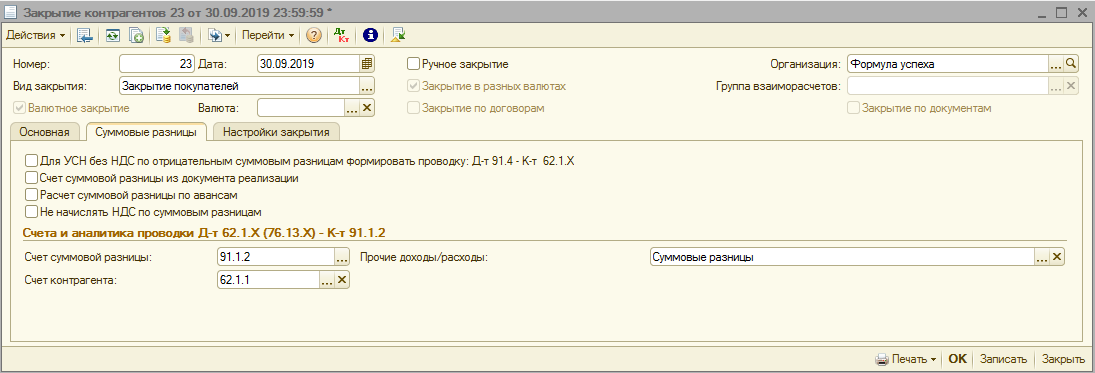Open selection for Вид закрытия field
The width and height of the screenshot is (1095, 373).
click(x=367, y=86)
